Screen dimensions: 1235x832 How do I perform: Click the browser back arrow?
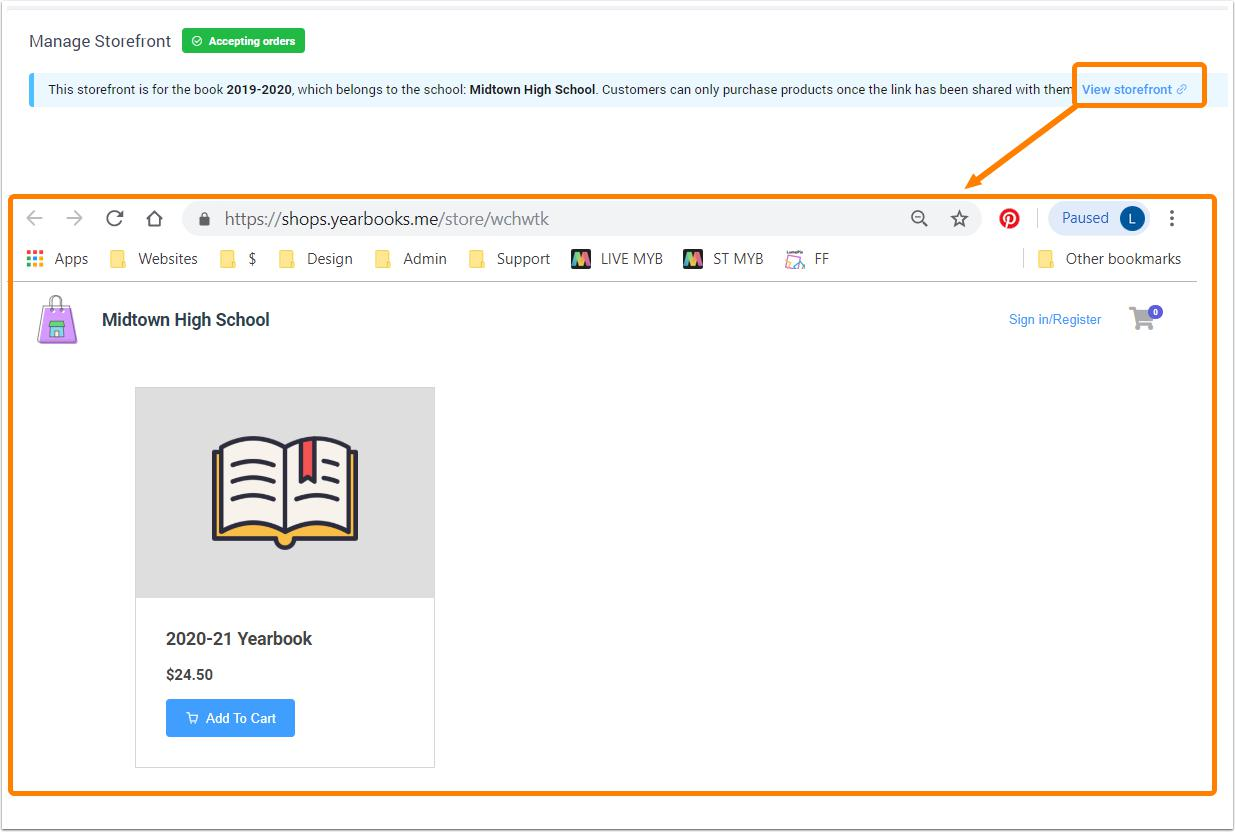35,219
